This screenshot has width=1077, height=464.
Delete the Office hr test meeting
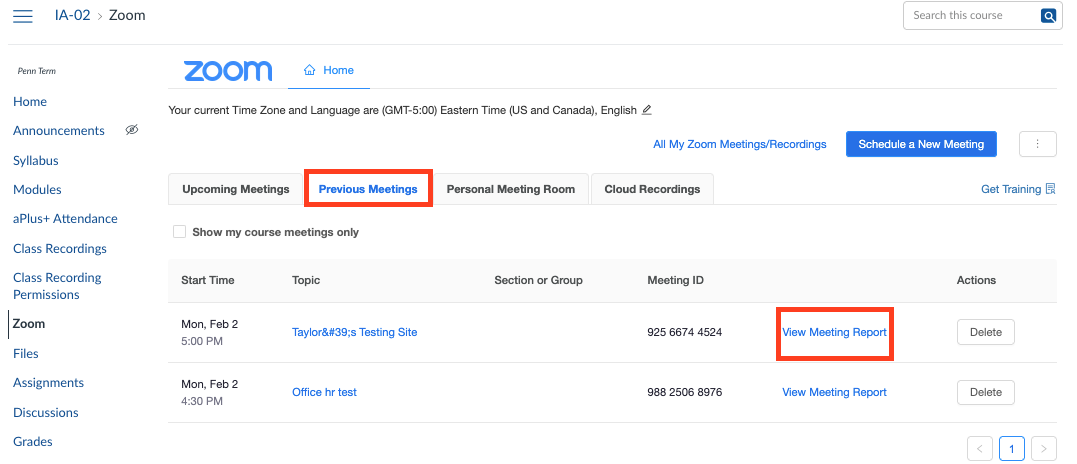tap(986, 392)
